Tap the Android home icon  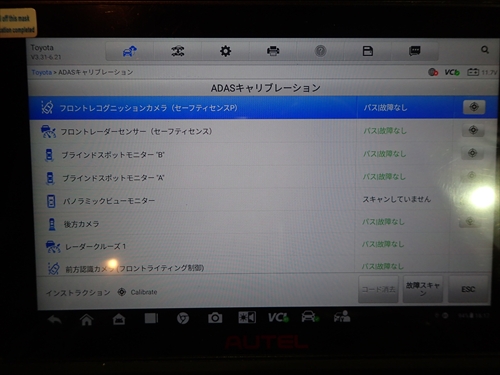(87, 320)
